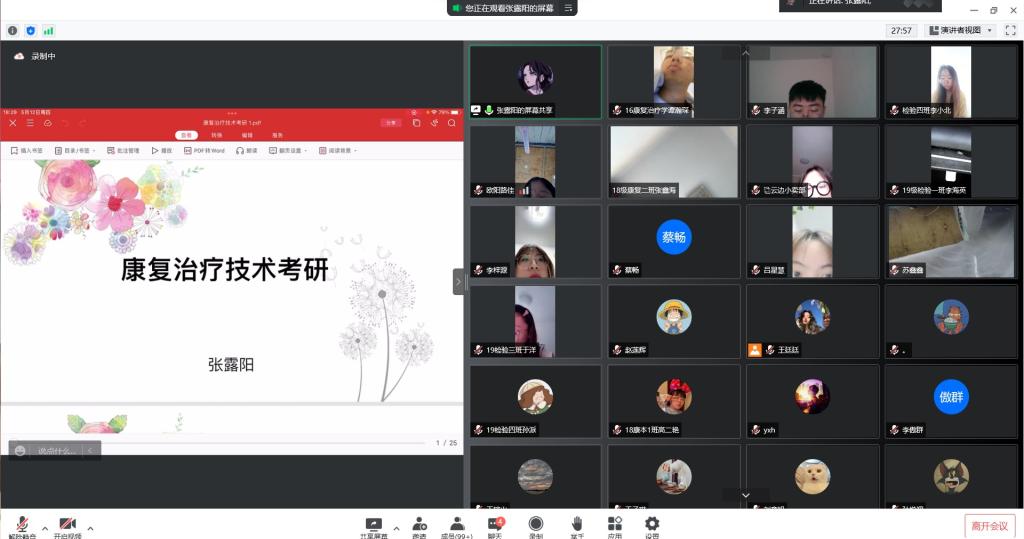This screenshot has width=1024, height=539.
Task: Expand the camera options arrow
Action: (90, 528)
